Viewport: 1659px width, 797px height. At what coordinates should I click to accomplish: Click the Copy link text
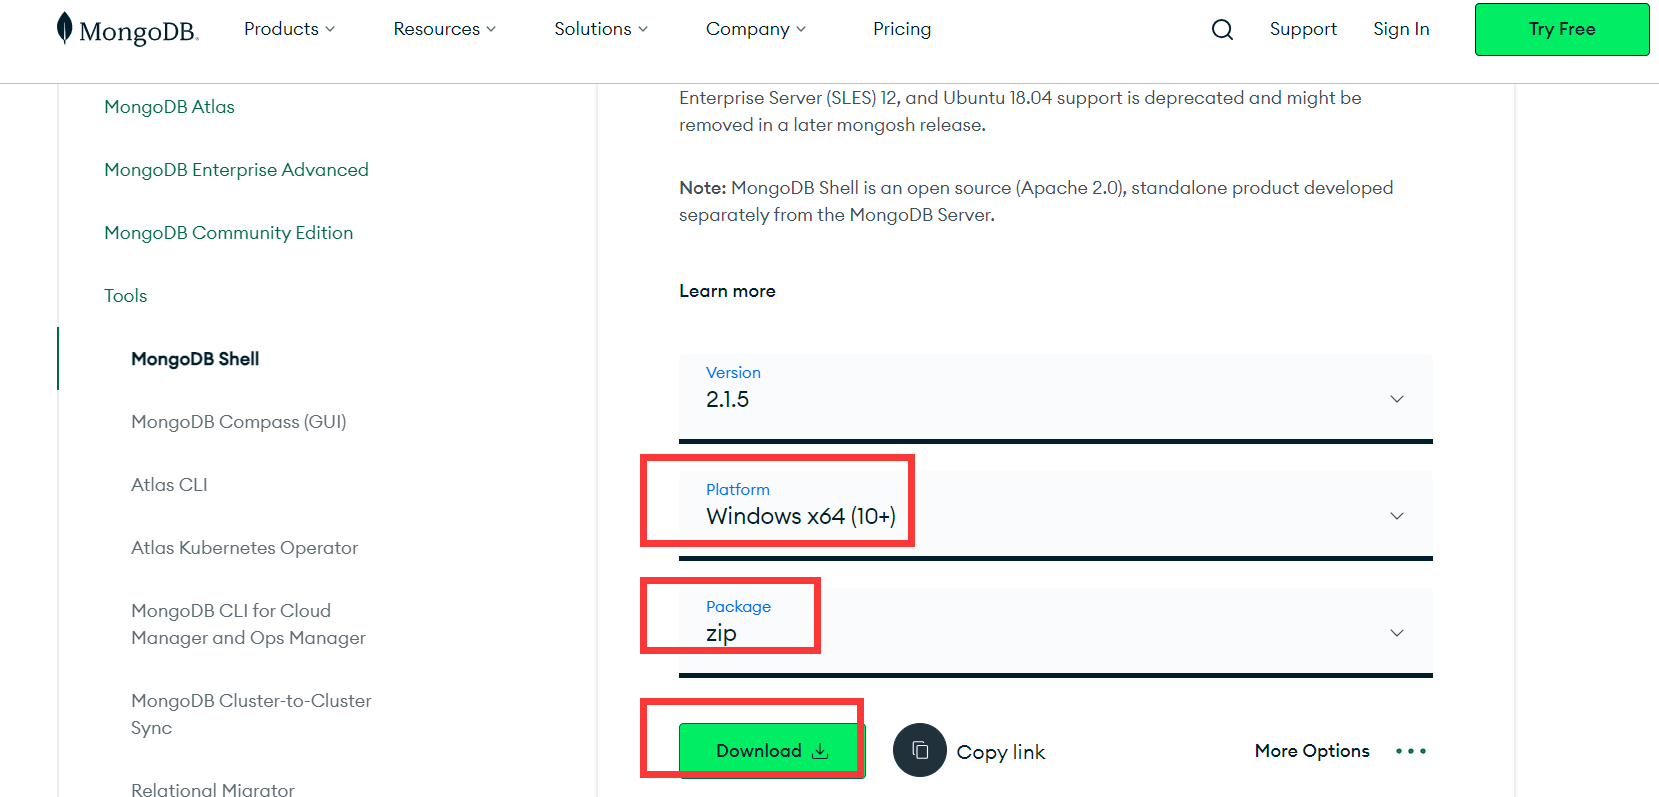point(1001,752)
